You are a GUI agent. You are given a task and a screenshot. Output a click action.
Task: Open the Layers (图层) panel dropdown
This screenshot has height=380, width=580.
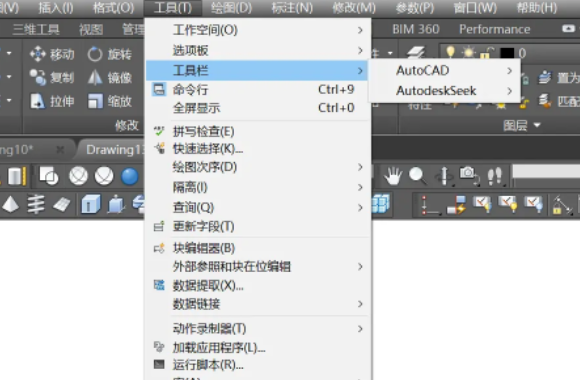(x=522, y=126)
